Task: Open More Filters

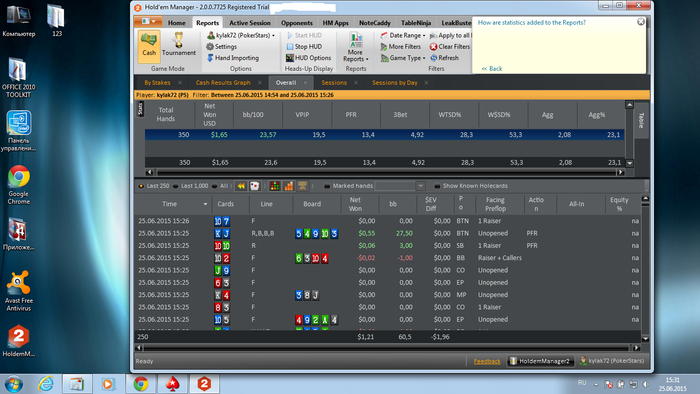Action: tap(400, 46)
